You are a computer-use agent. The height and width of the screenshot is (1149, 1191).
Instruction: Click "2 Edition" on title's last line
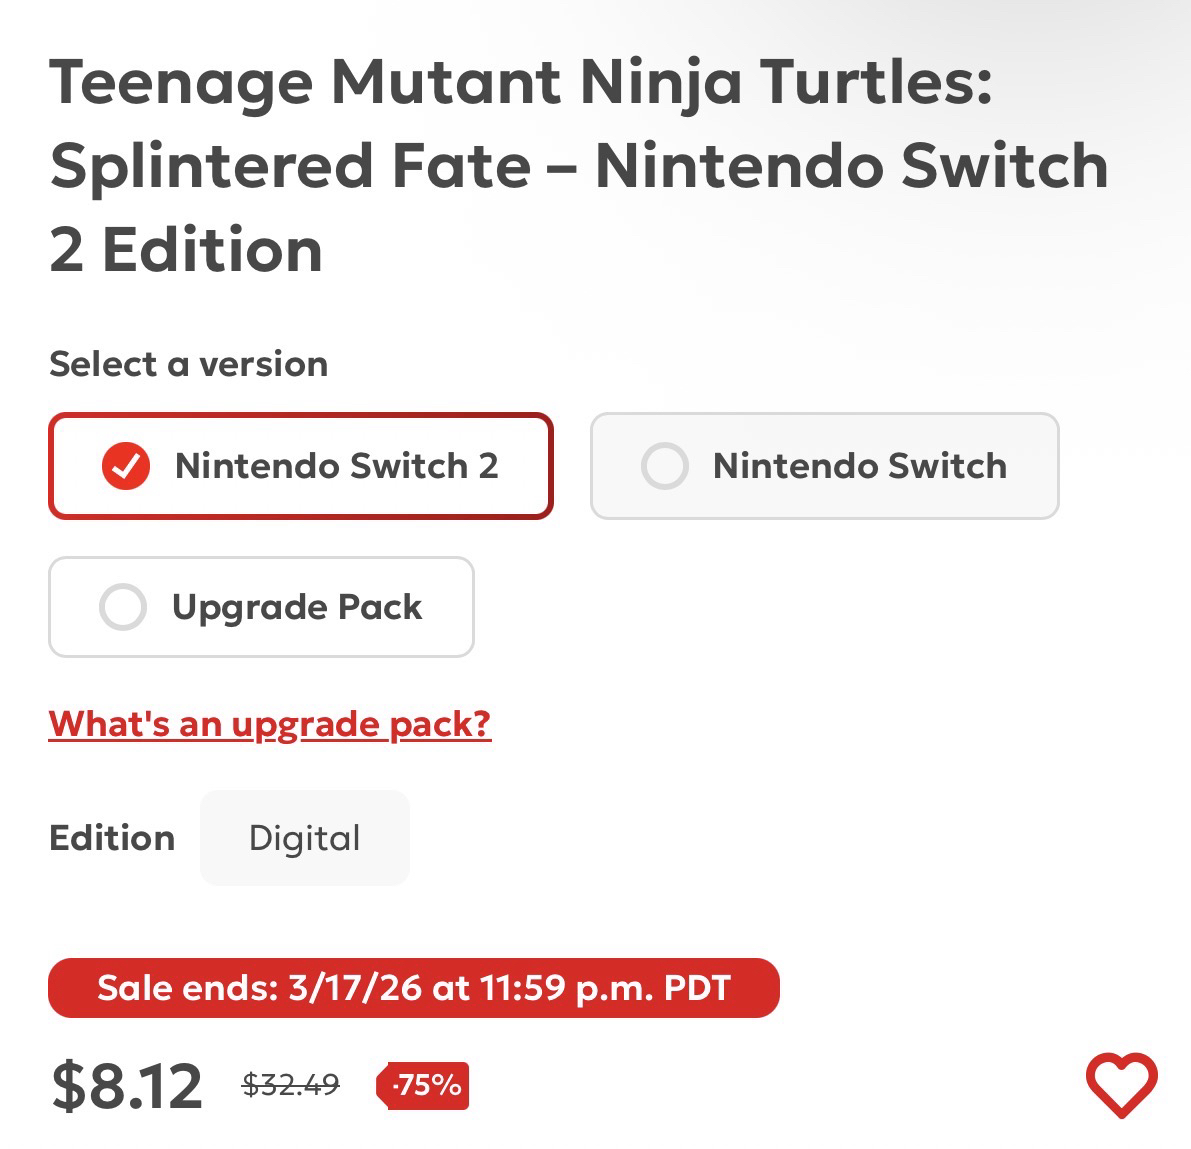coord(186,250)
